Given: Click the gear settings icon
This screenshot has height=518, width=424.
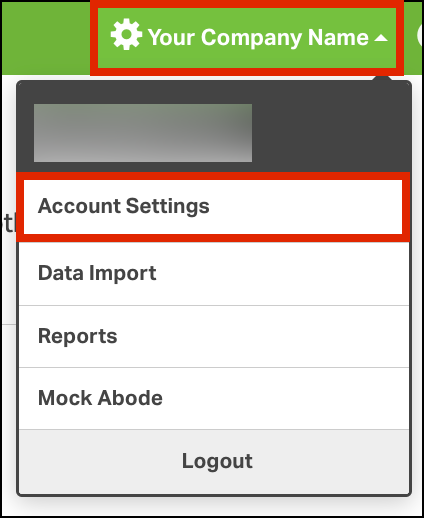Looking at the screenshot, I should coord(126,35).
